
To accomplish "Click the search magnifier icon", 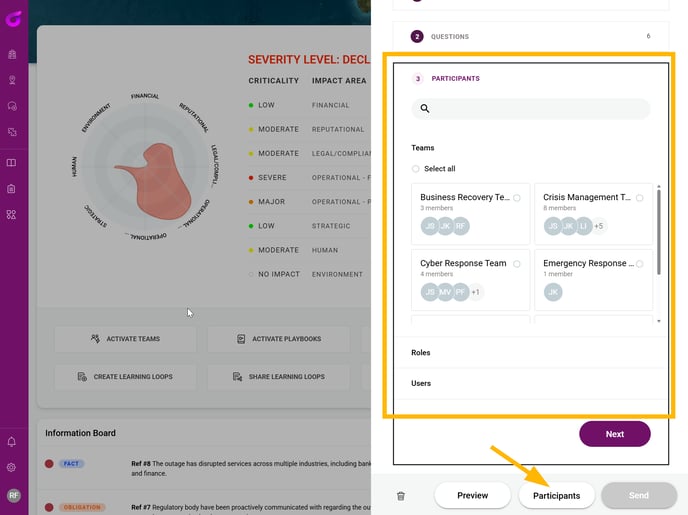I will pyautogui.click(x=425, y=108).
